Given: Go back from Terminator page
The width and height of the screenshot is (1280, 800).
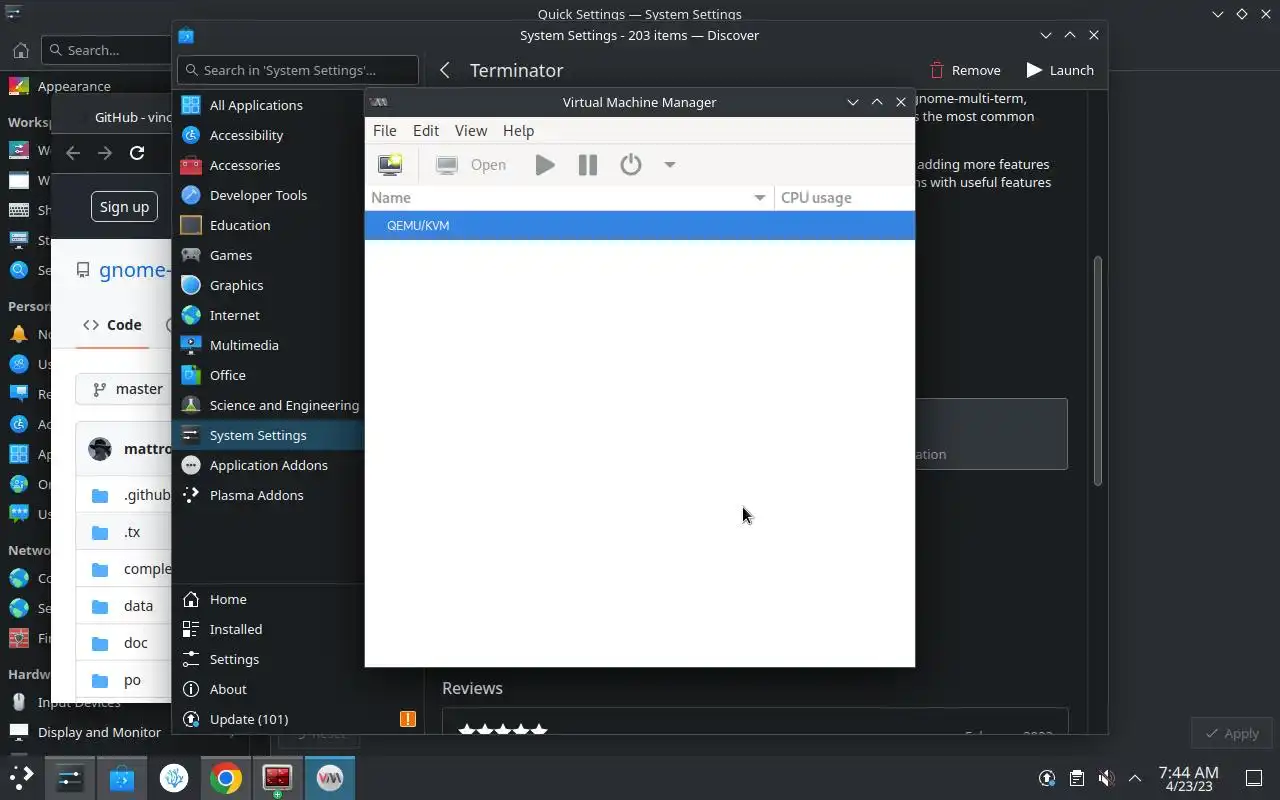Looking at the screenshot, I should click(445, 70).
